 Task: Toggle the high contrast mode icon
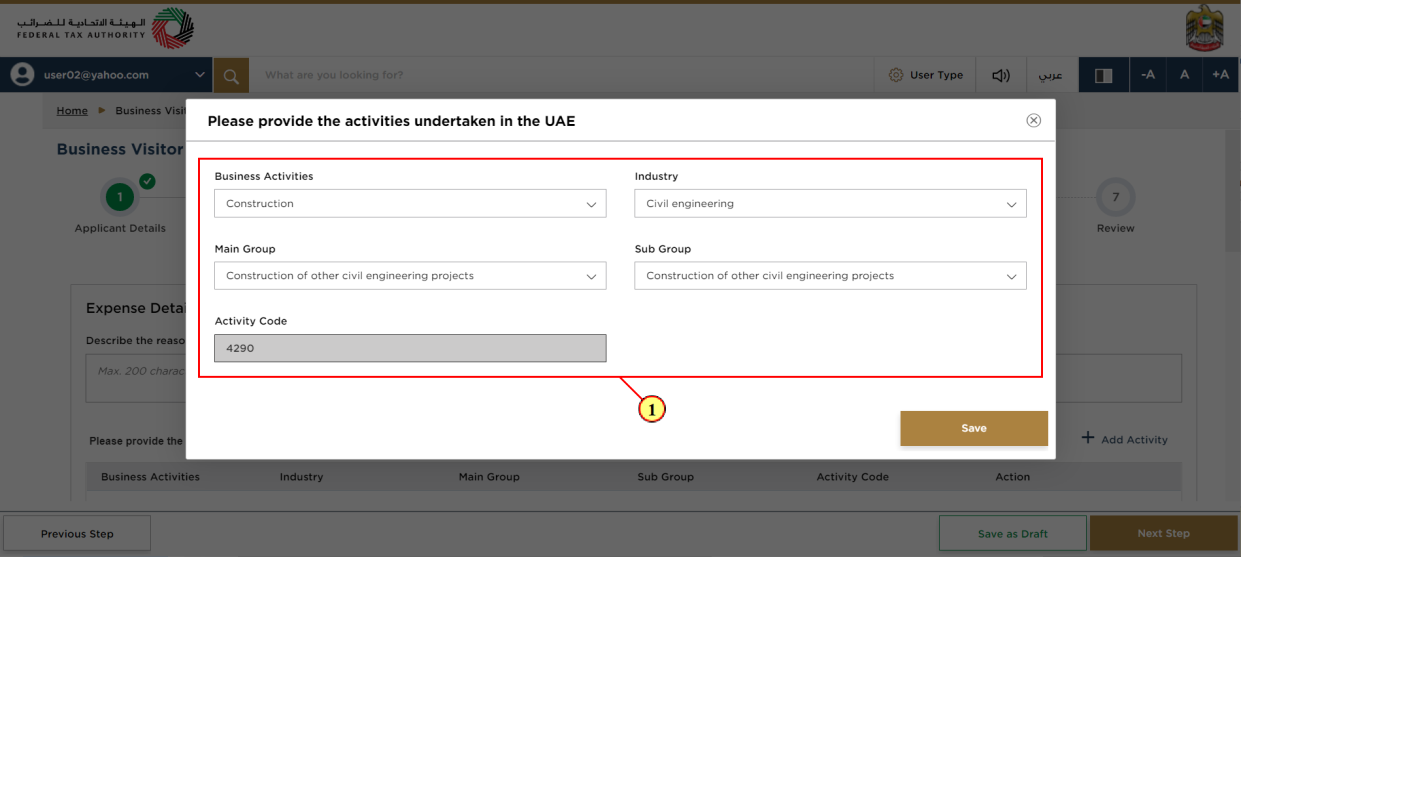pyautogui.click(x=1104, y=75)
